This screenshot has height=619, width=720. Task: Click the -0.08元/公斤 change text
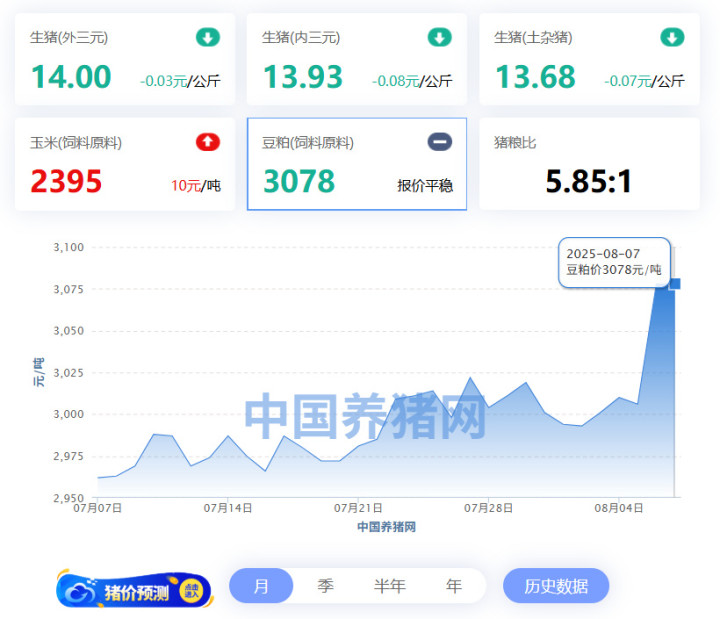coord(412,81)
